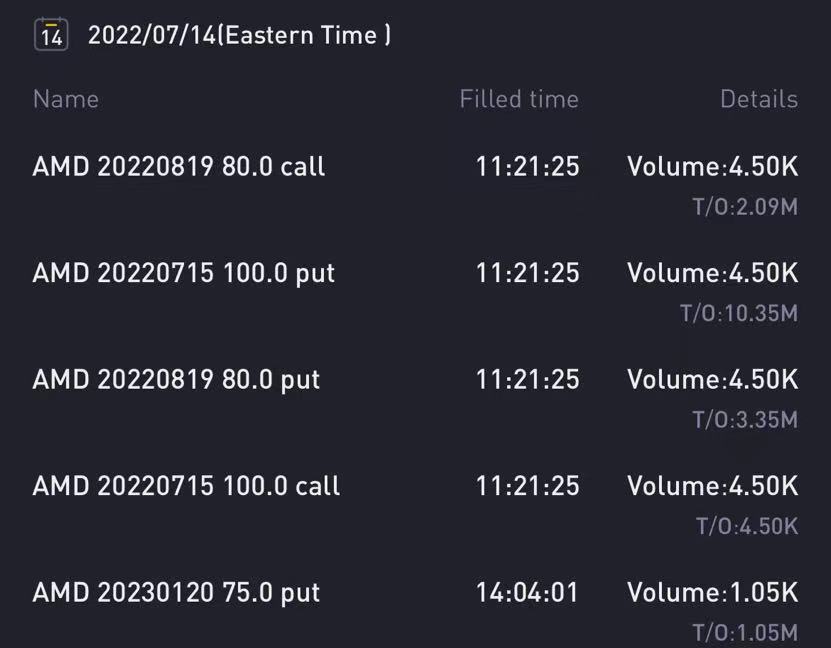Select Volume:4.50K for the 100.0 call
The image size is (831, 648).
point(713,486)
